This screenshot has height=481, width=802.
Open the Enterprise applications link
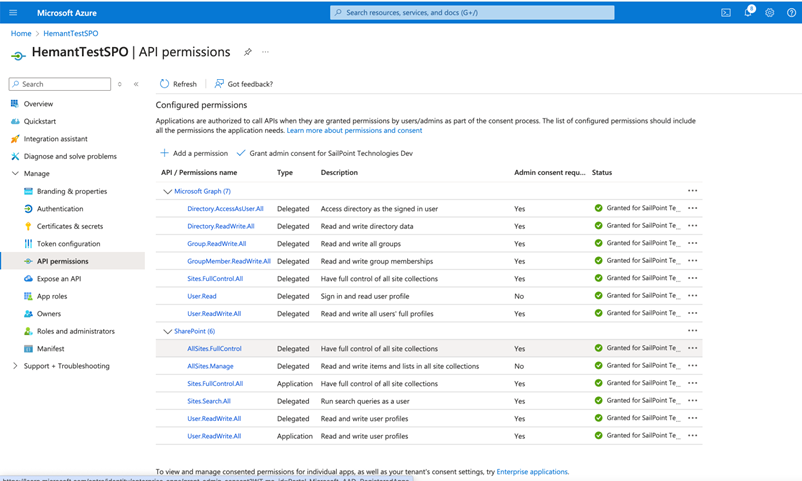(x=532, y=471)
